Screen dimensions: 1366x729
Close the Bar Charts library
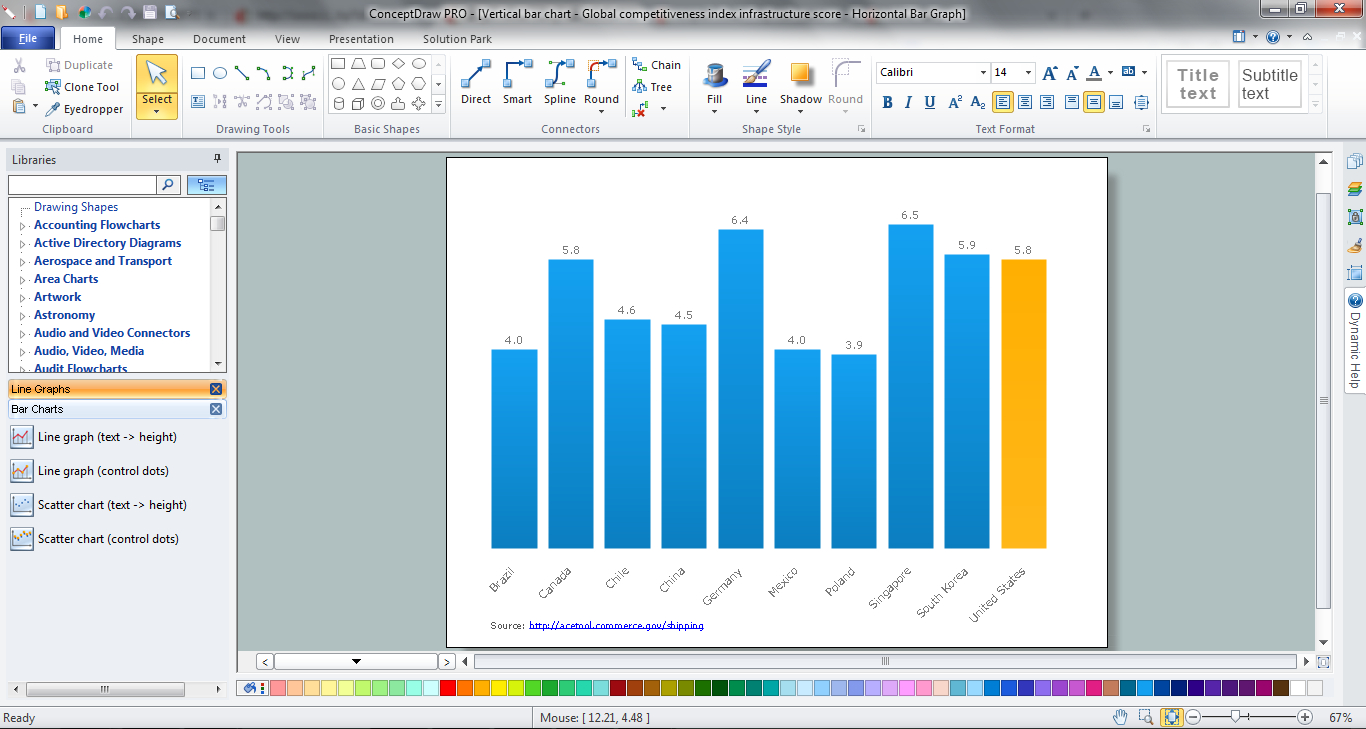pyautogui.click(x=216, y=409)
